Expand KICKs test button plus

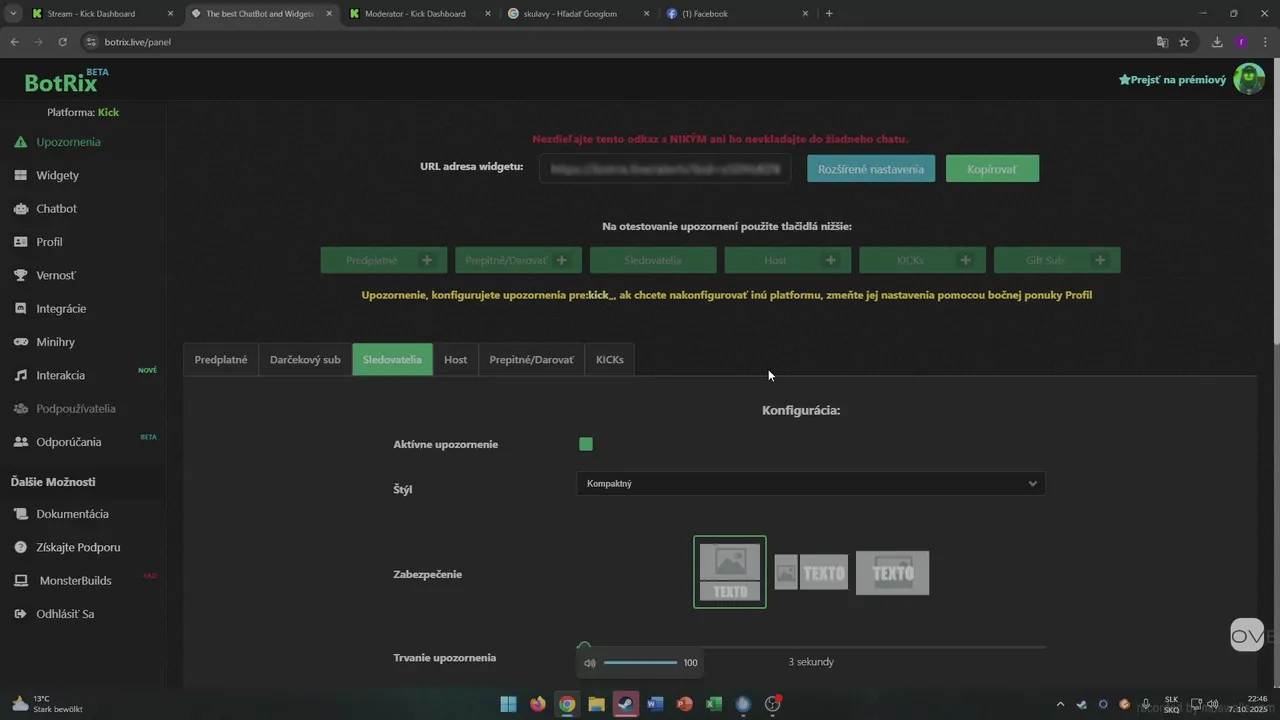coord(966,260)
